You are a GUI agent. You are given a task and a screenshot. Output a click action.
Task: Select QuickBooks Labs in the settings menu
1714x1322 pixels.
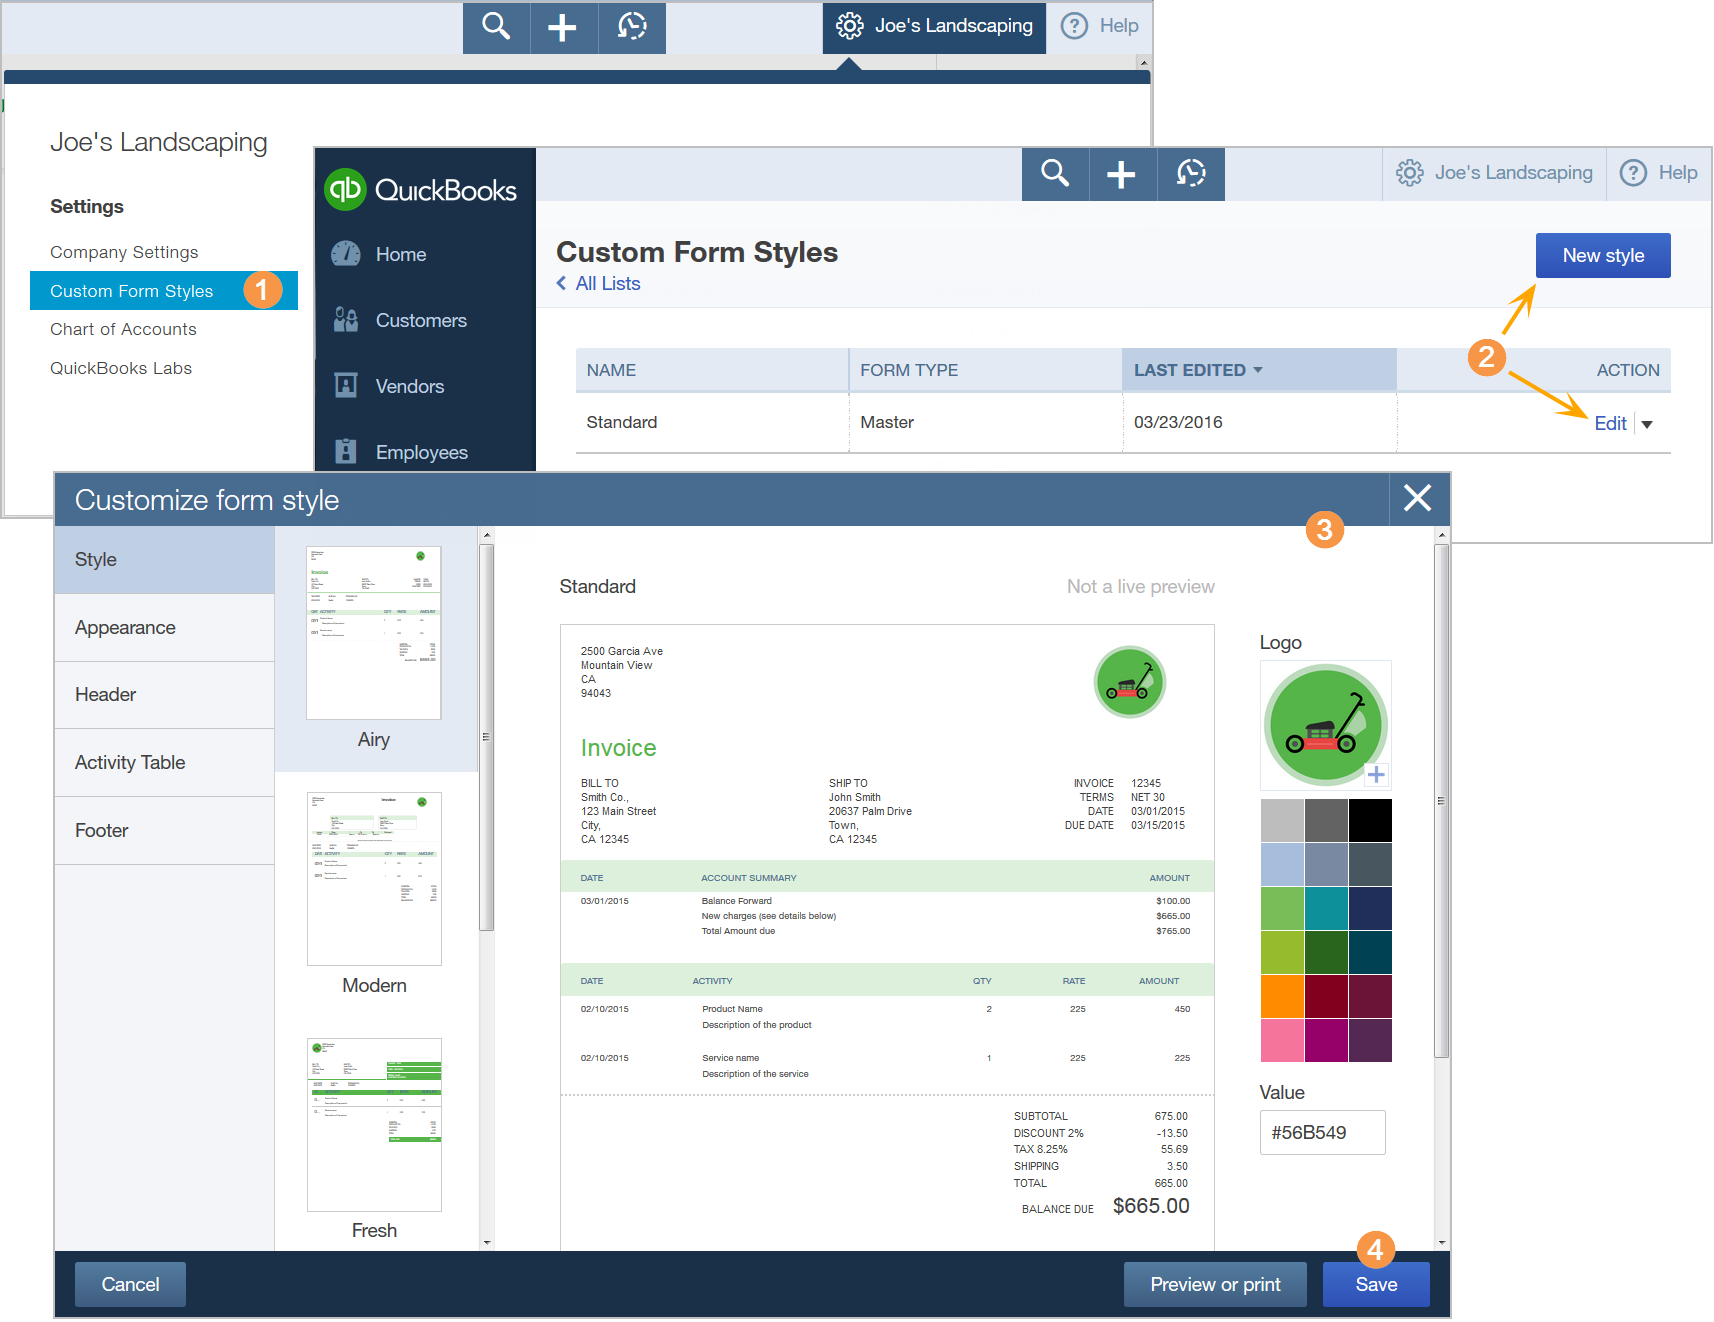(x=121, y=368)
